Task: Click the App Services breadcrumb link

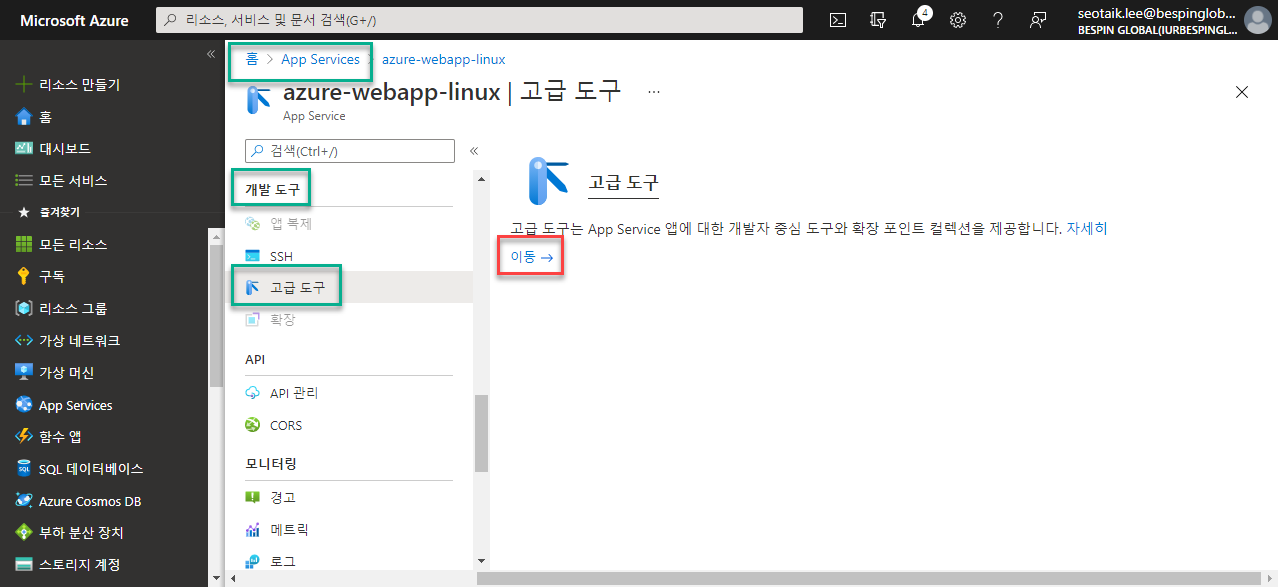Action: (x=320, y=59)
